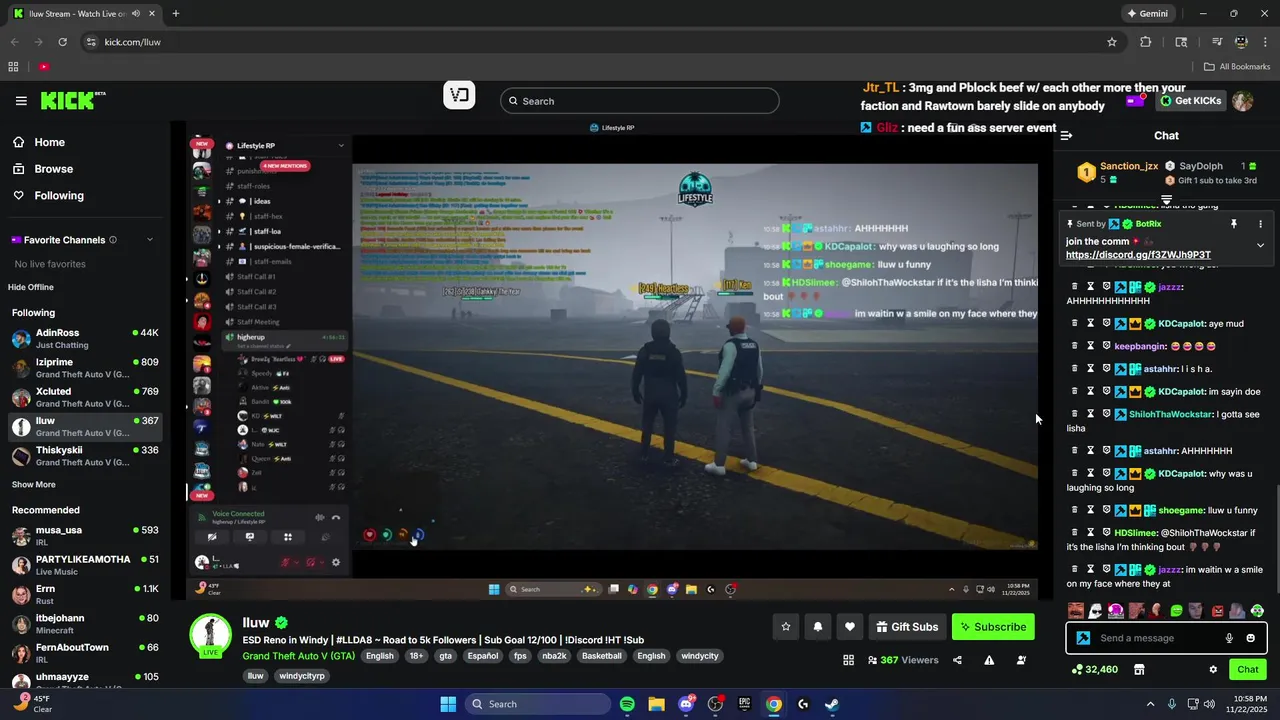
Task: Open Spotify from the taskbar
Action: pyautogui.click(x=627, y=704)
